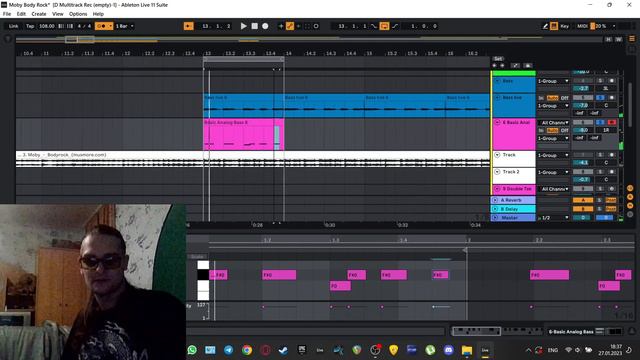Viewport: 640px width, 360px height.
Task: Toggle the B Delay track activator
Action: coord(583,209)
